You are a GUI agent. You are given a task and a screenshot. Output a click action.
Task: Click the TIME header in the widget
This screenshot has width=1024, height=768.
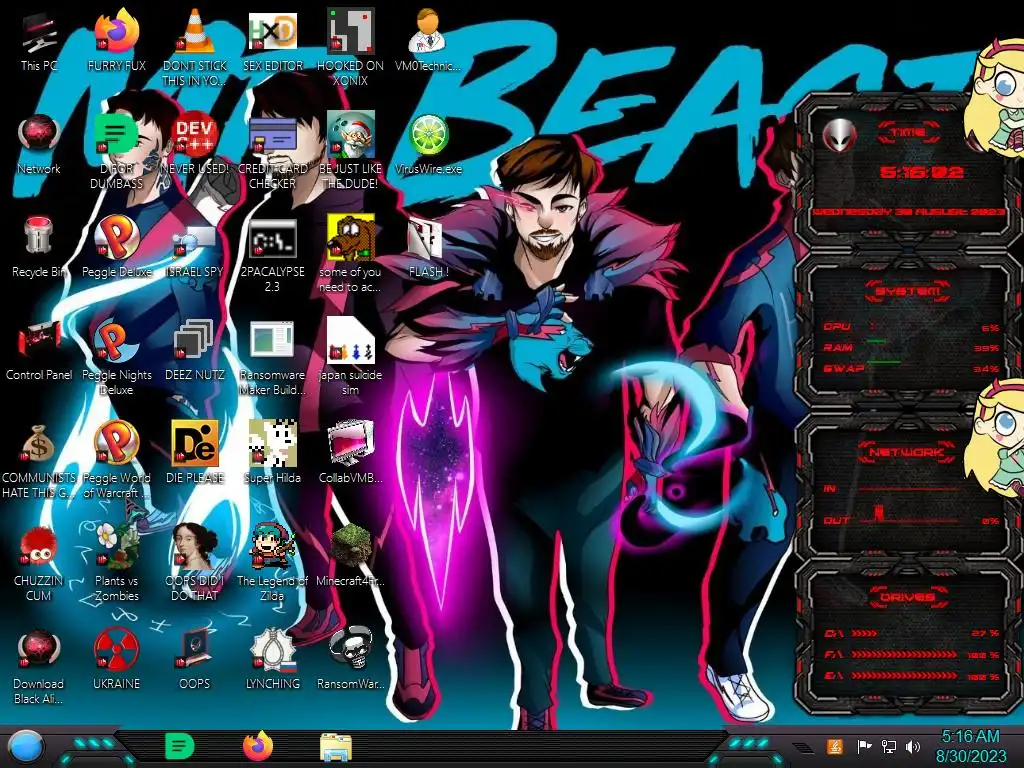(x=908, y=133)
